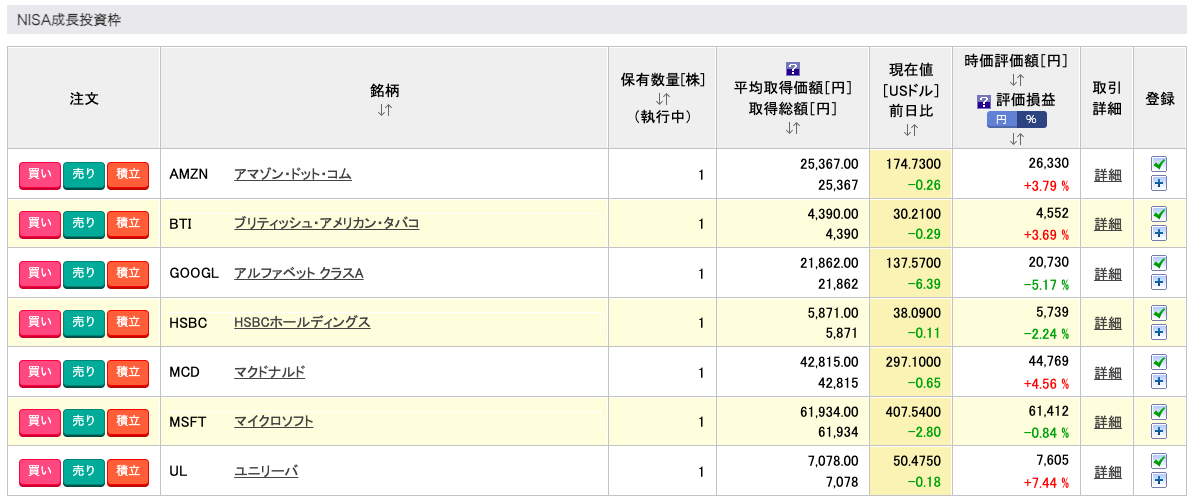1193x504 pixels.
Task: Click 買い button for GOOGL
Action: click(40, 273)
